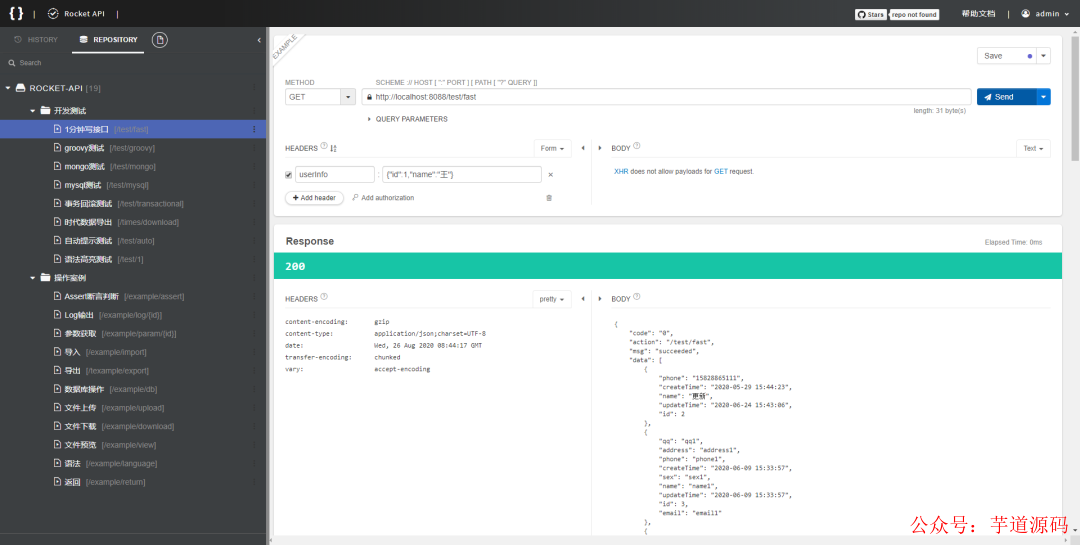Image resolution: width=1080 pixels, height=545 pixels.
Task: Open the admin account menu
Action: coord(1046,14)
